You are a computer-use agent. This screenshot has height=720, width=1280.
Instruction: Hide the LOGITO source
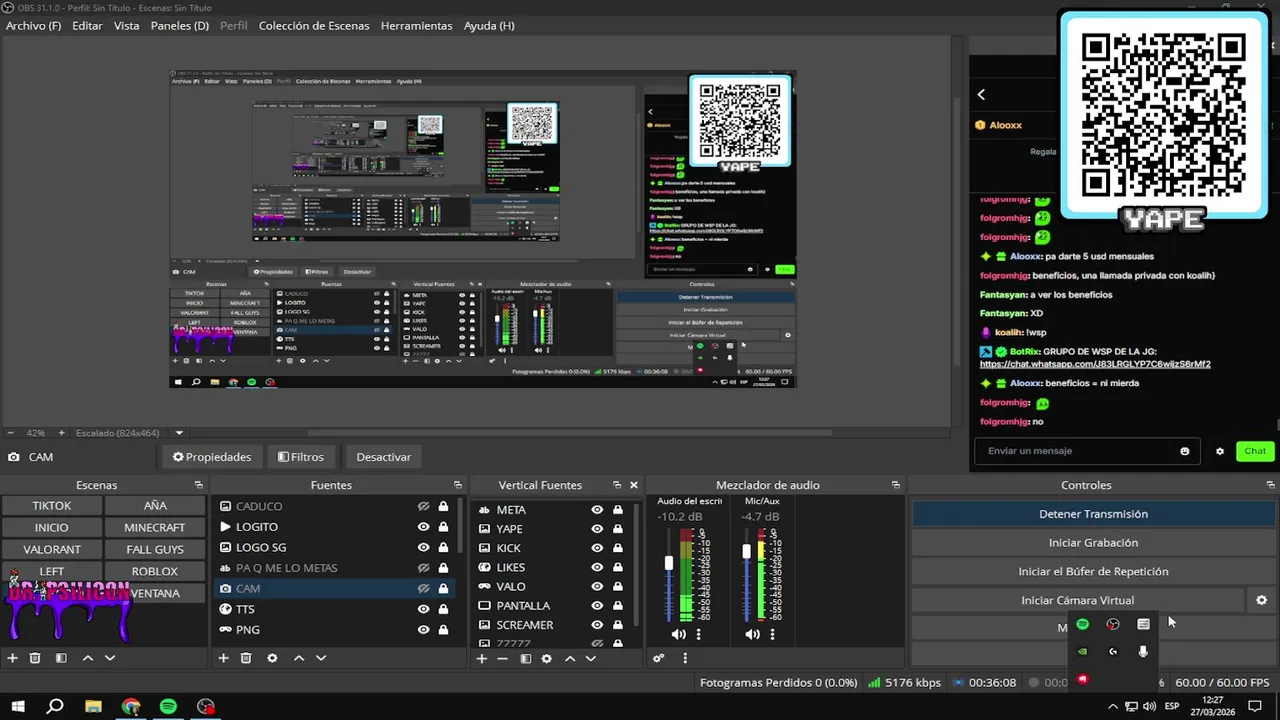tap(424, 527)
